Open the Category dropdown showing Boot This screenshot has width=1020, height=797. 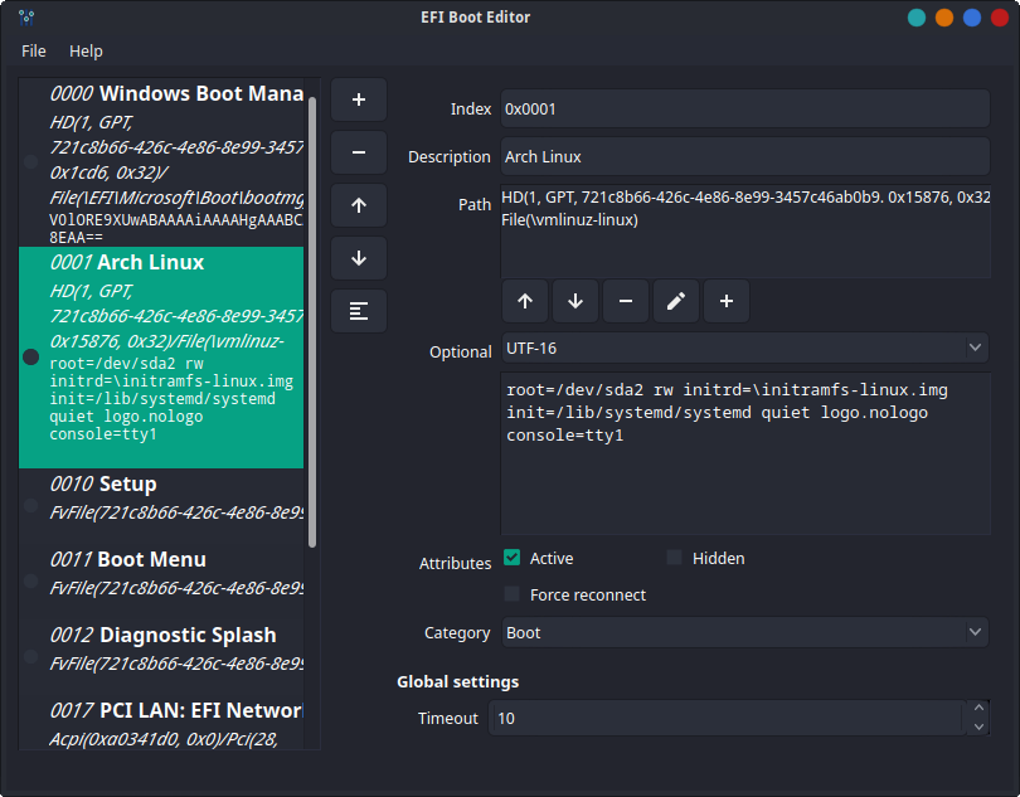tap(744, 632)
